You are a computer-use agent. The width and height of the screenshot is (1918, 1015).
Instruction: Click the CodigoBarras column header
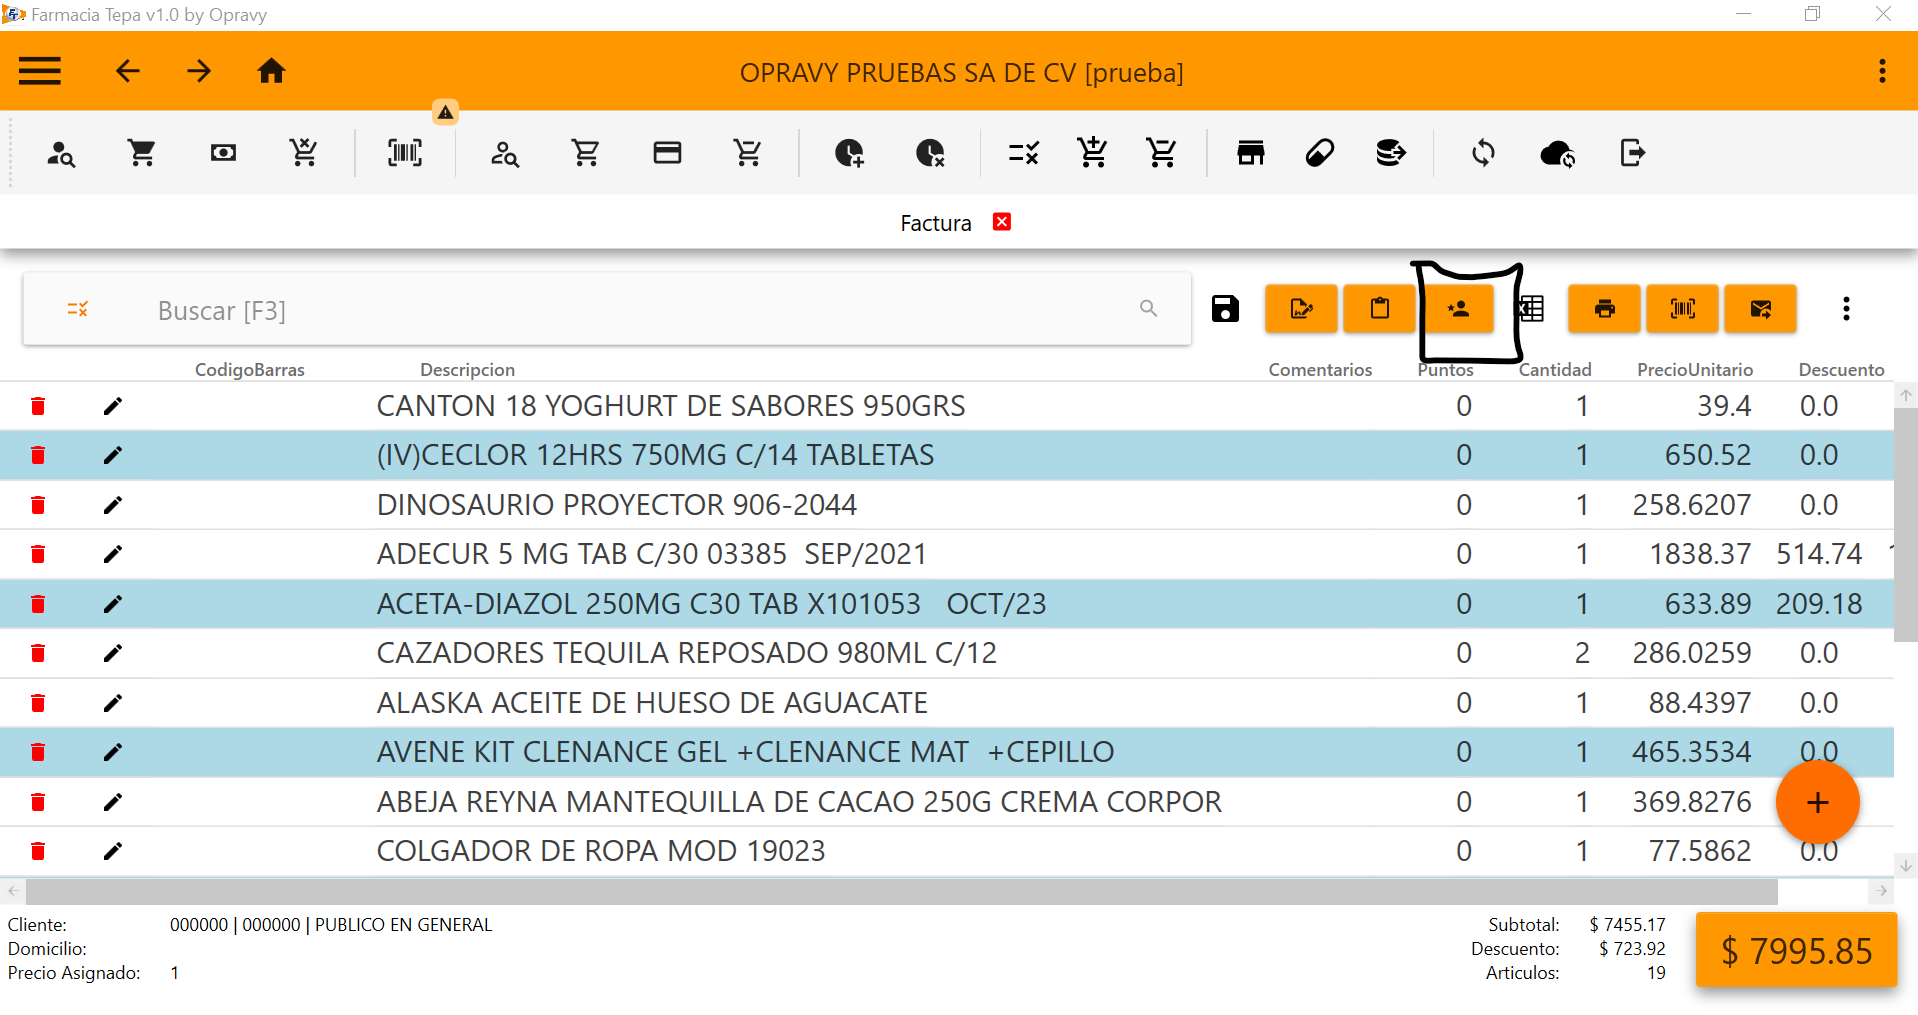click(250, 370)
